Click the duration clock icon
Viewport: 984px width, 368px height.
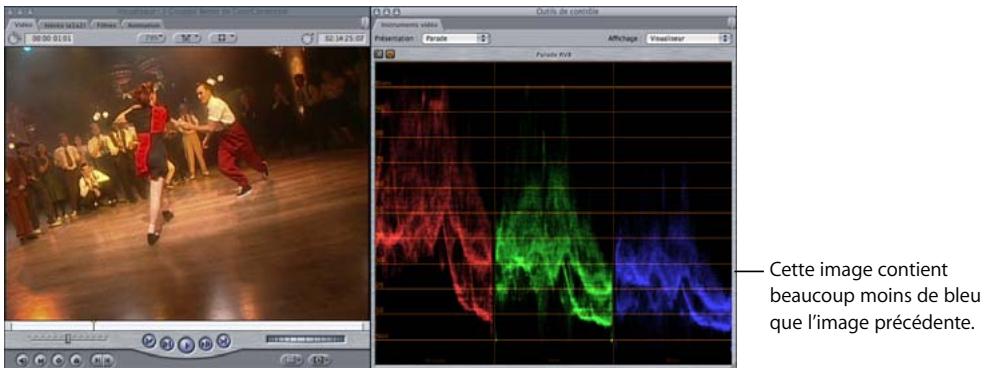point(15,38)
